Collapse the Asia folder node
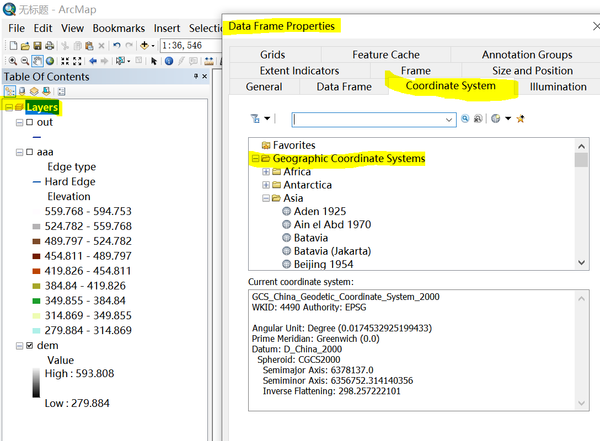600x441 pixels. [x=266, y=199]
